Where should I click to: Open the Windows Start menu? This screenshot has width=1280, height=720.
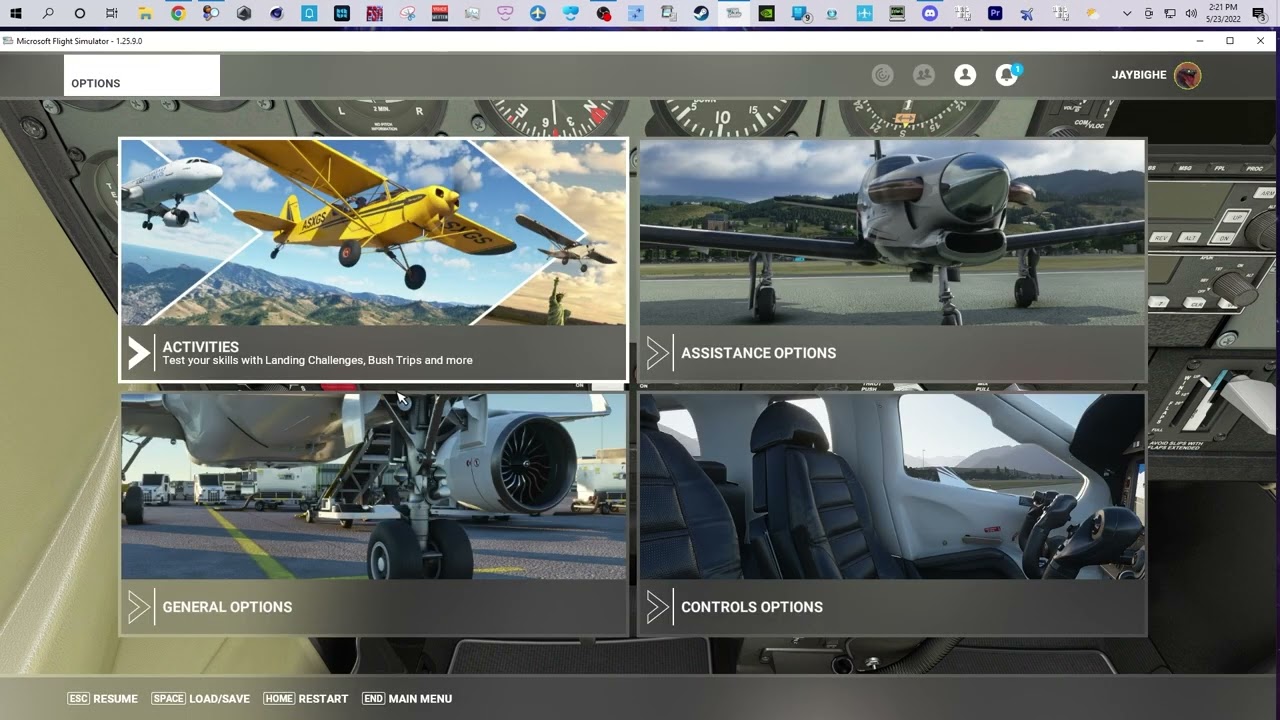(16, 14)
